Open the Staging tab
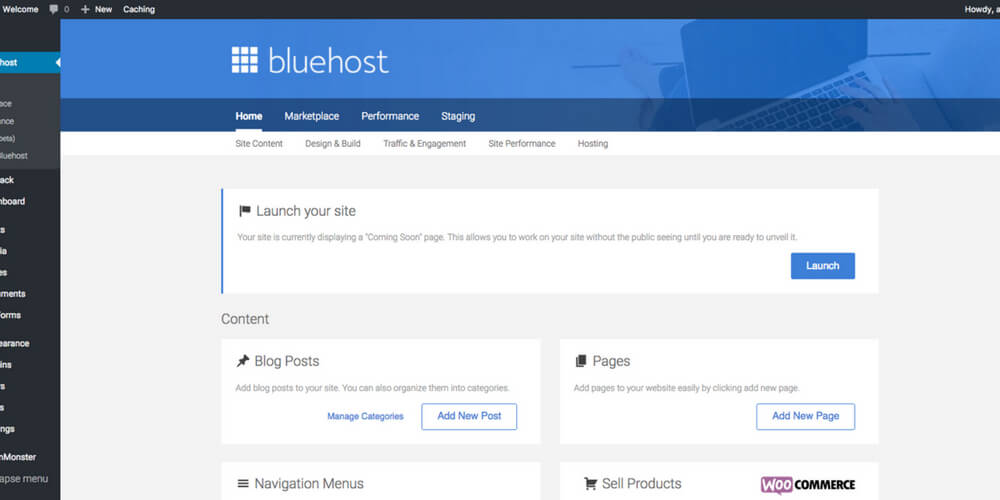1000x500 pixels. [x=458, y=116]
